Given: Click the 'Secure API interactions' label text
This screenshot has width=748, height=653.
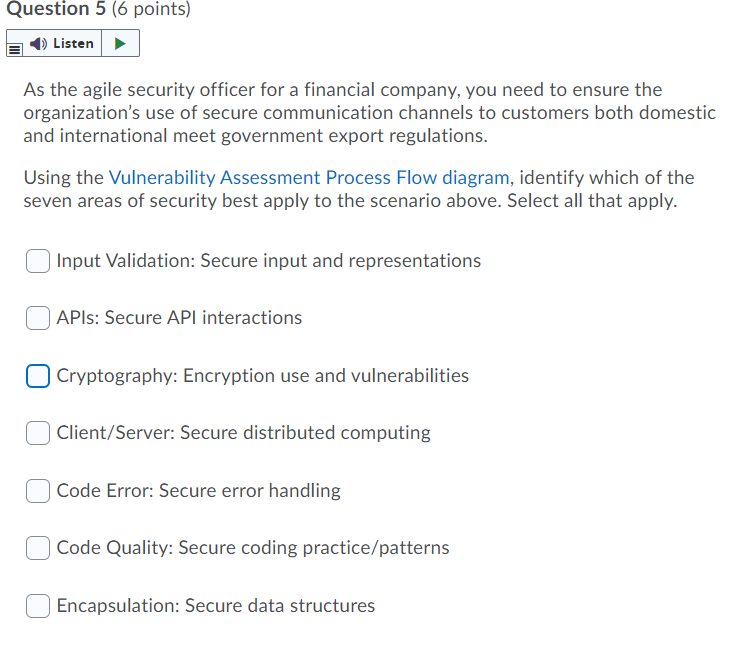Looking at the screenshot, I should click(203, 318).
